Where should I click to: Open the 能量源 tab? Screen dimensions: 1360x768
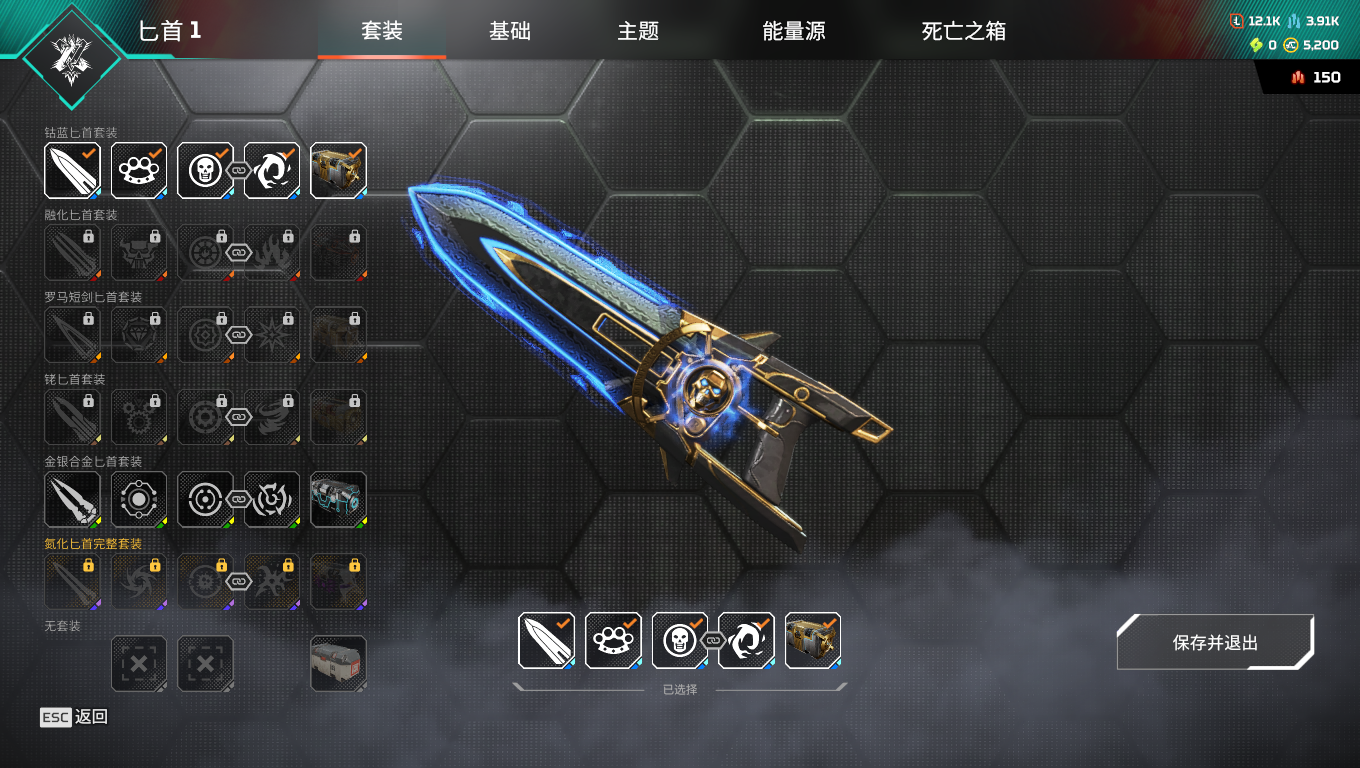(794, 31)
